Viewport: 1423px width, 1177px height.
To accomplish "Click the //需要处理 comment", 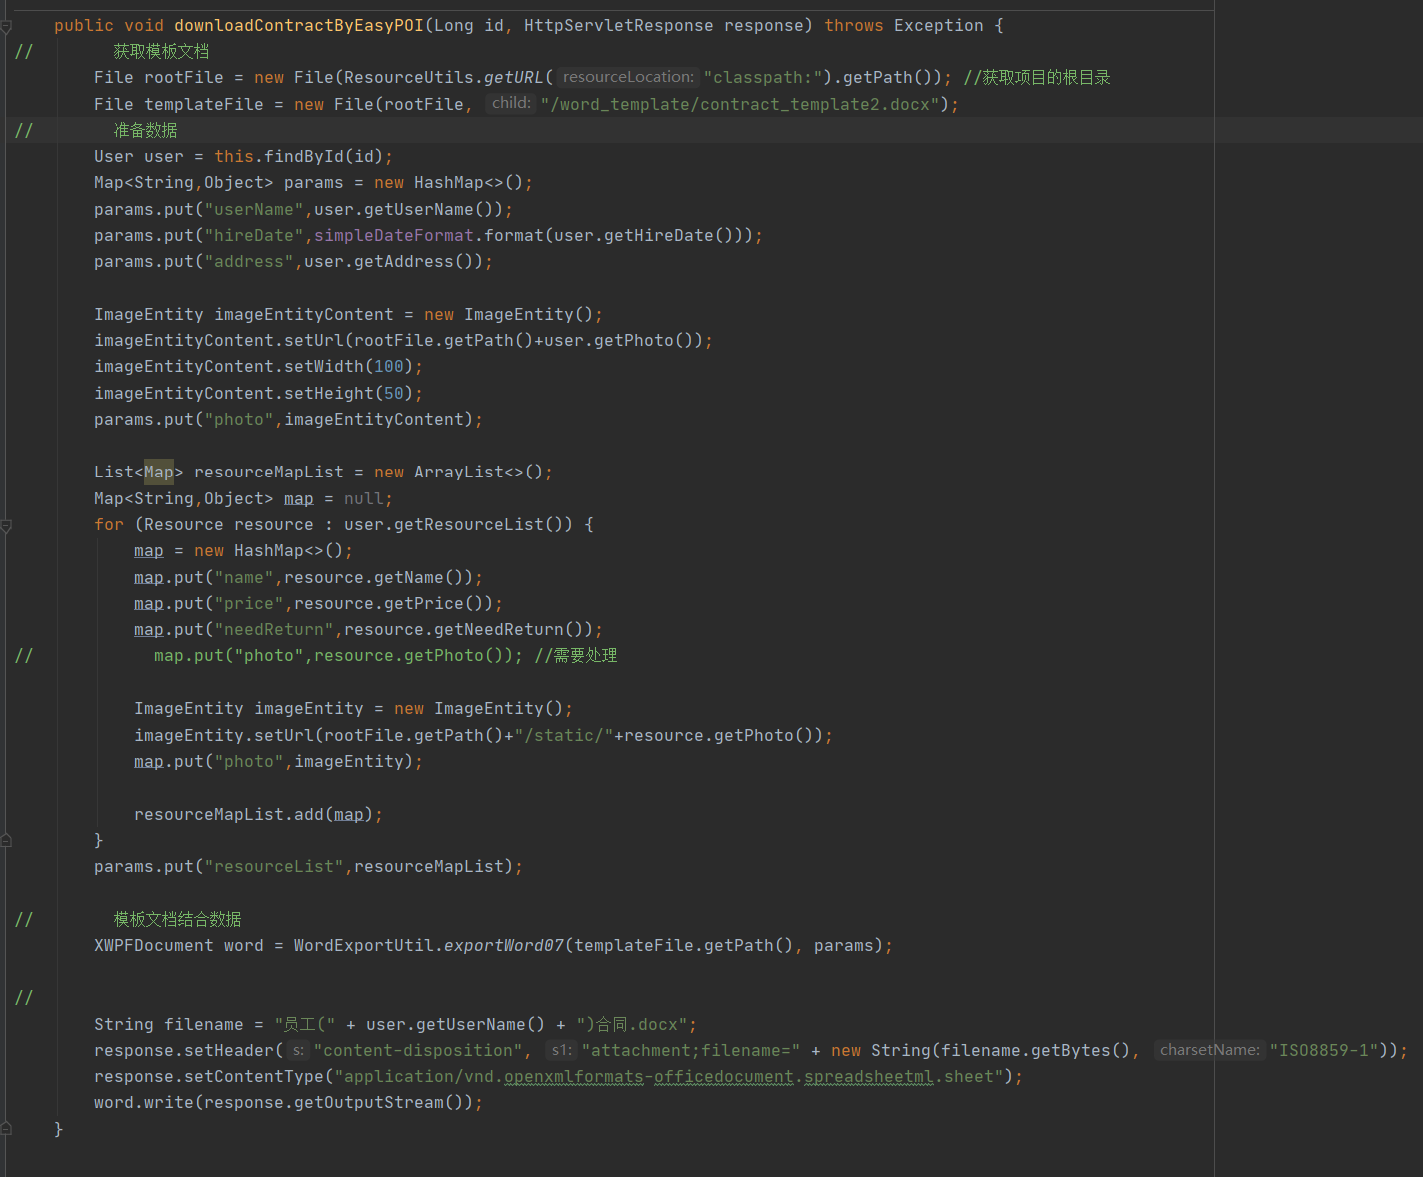I will coord(576,656).
